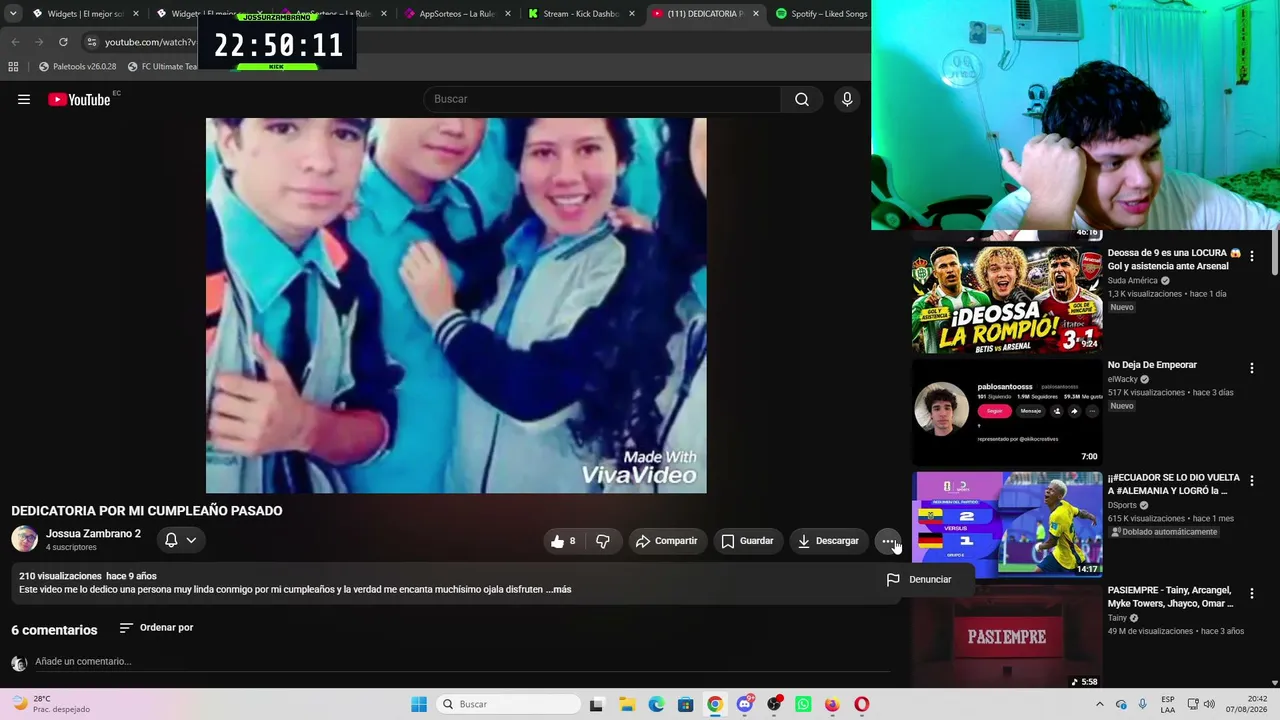This screenshot has width=1280, height=720.
Task: Click the Guardar save button
Action: tap(747, 541)
